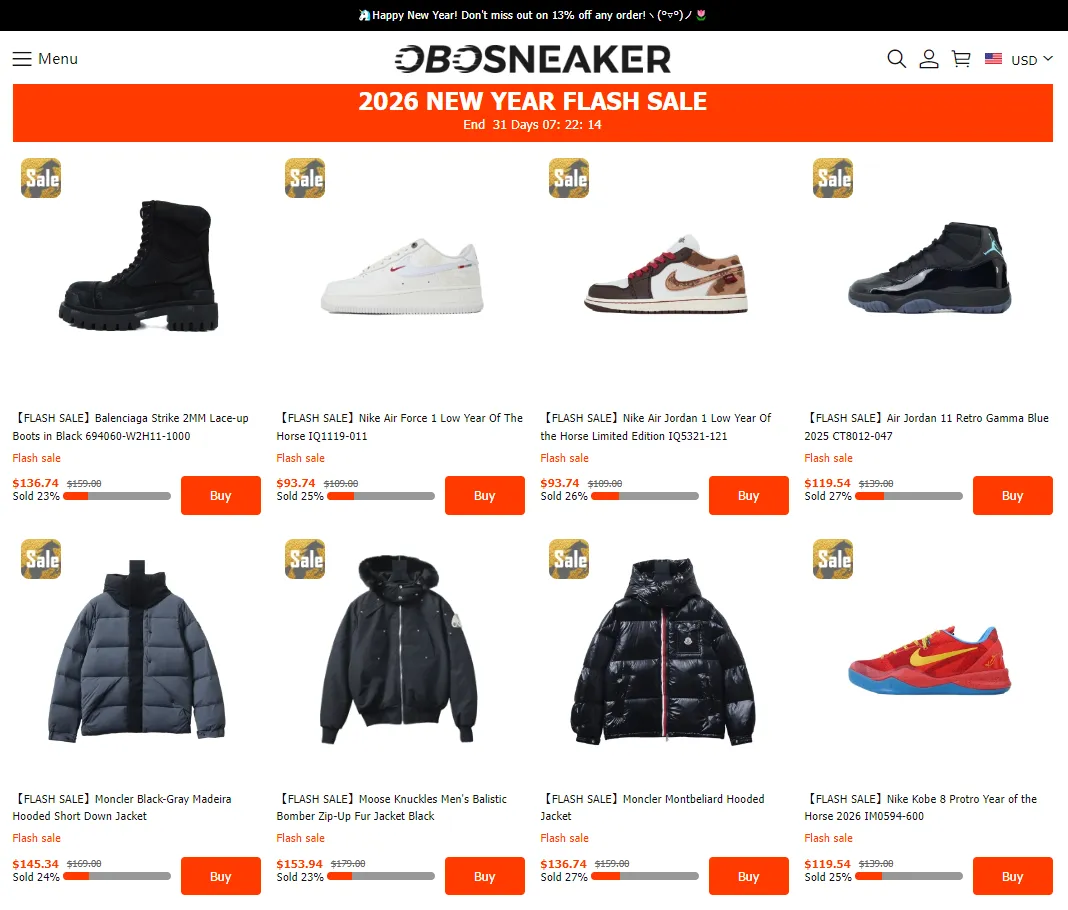Click the OBOSNEAKER logo
The height and width of the screenshot is (910, 1068).
(533, 59)
